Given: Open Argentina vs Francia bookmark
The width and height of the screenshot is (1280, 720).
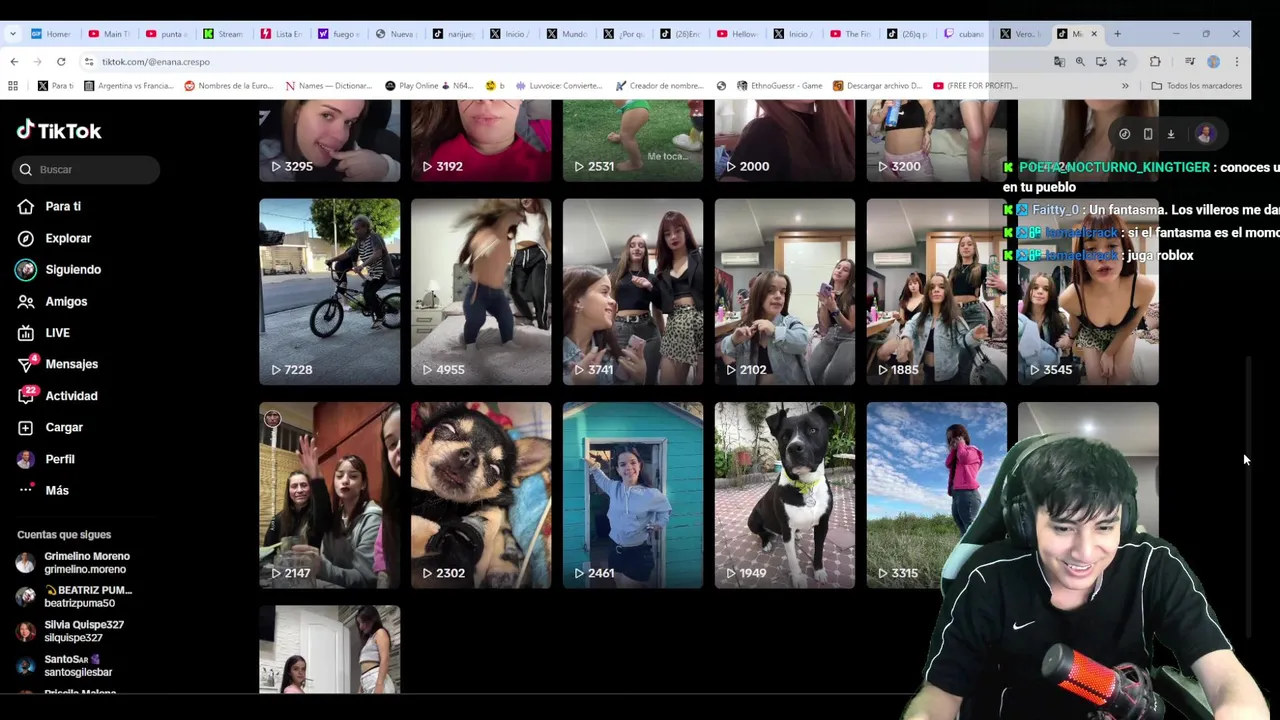Looking at the screenshot, I should (x=128, y=86).
